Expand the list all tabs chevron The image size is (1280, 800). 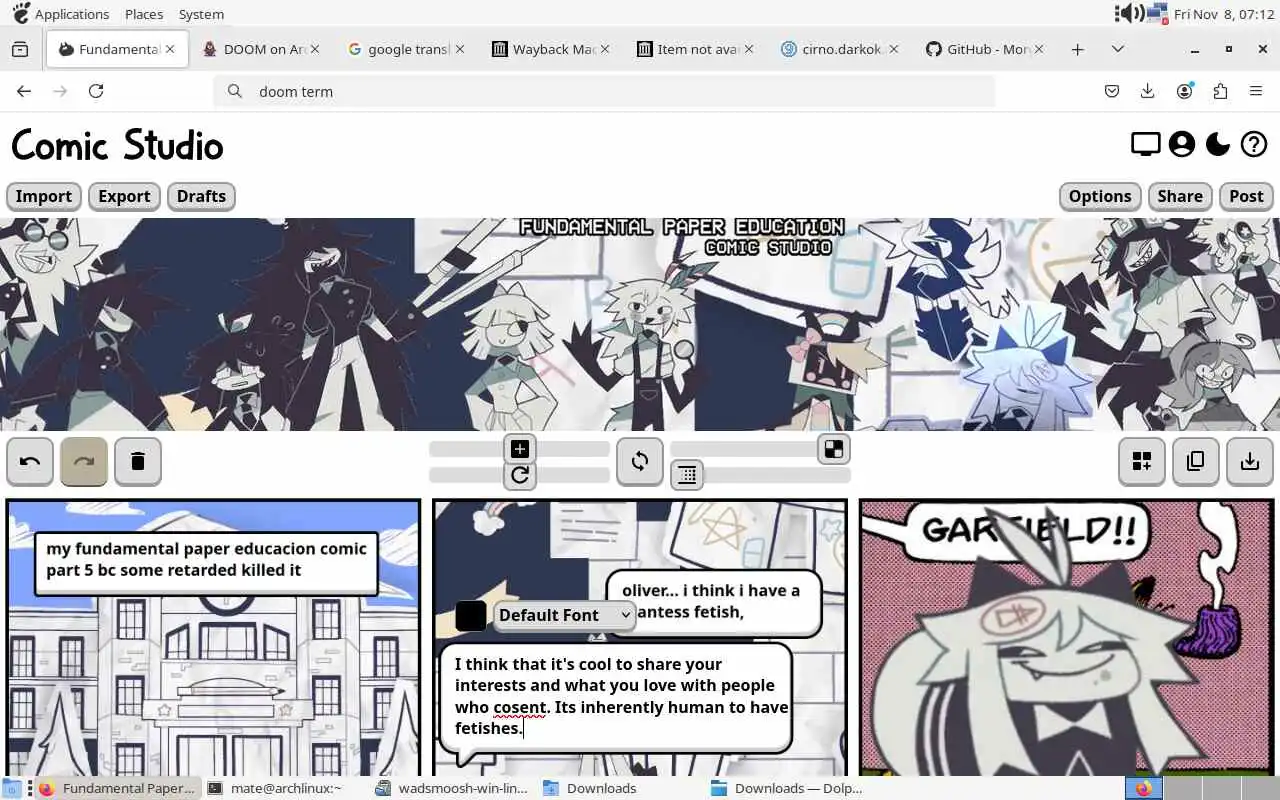1118,49
